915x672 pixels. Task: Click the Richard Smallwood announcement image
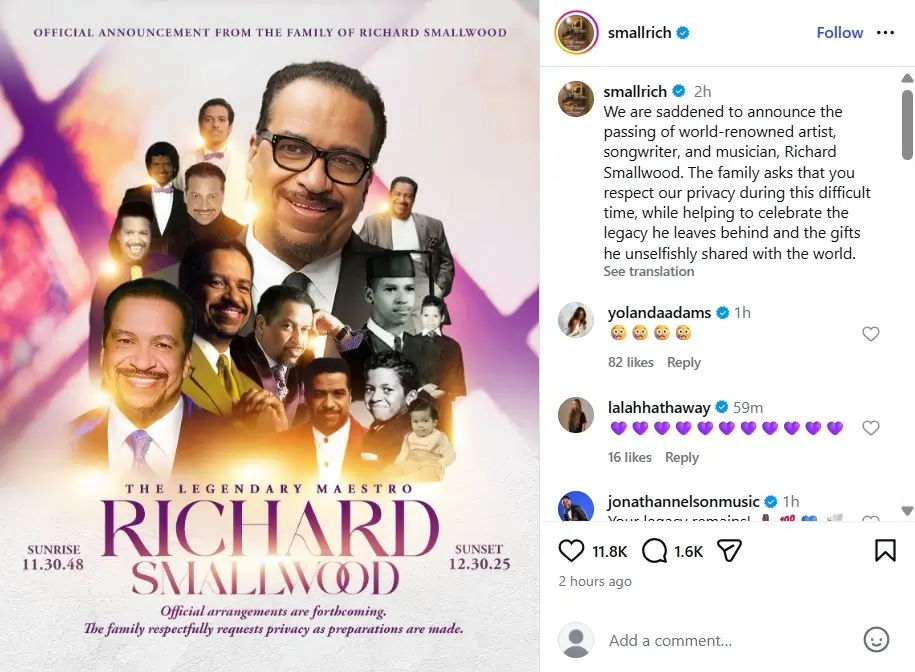(x=270, y=336)
